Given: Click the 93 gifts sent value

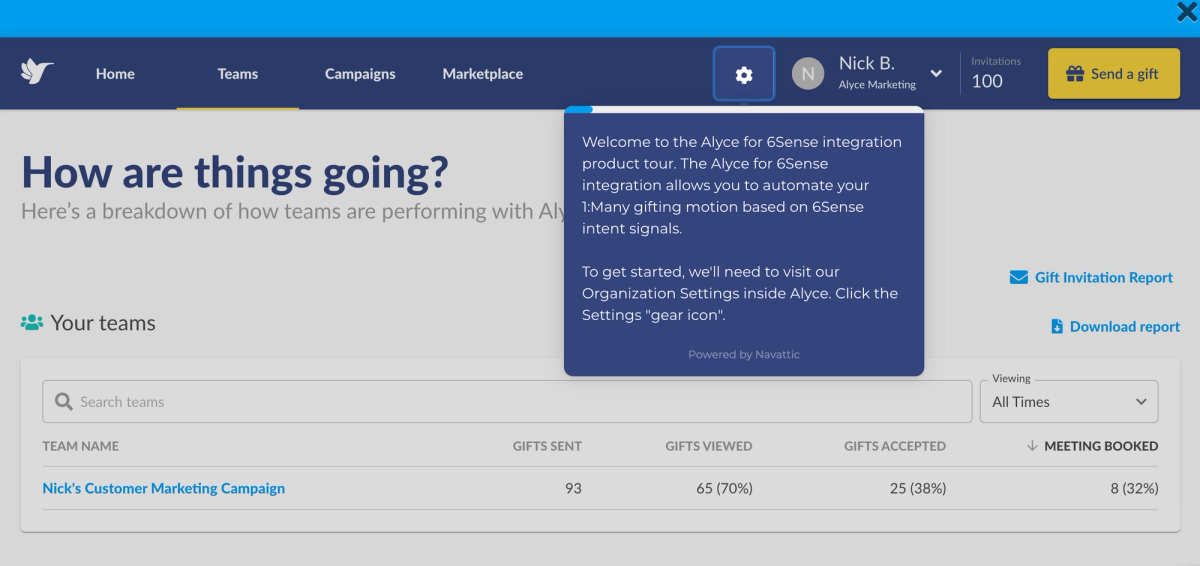Looking at the screenshot, I should tap(572, 488).
